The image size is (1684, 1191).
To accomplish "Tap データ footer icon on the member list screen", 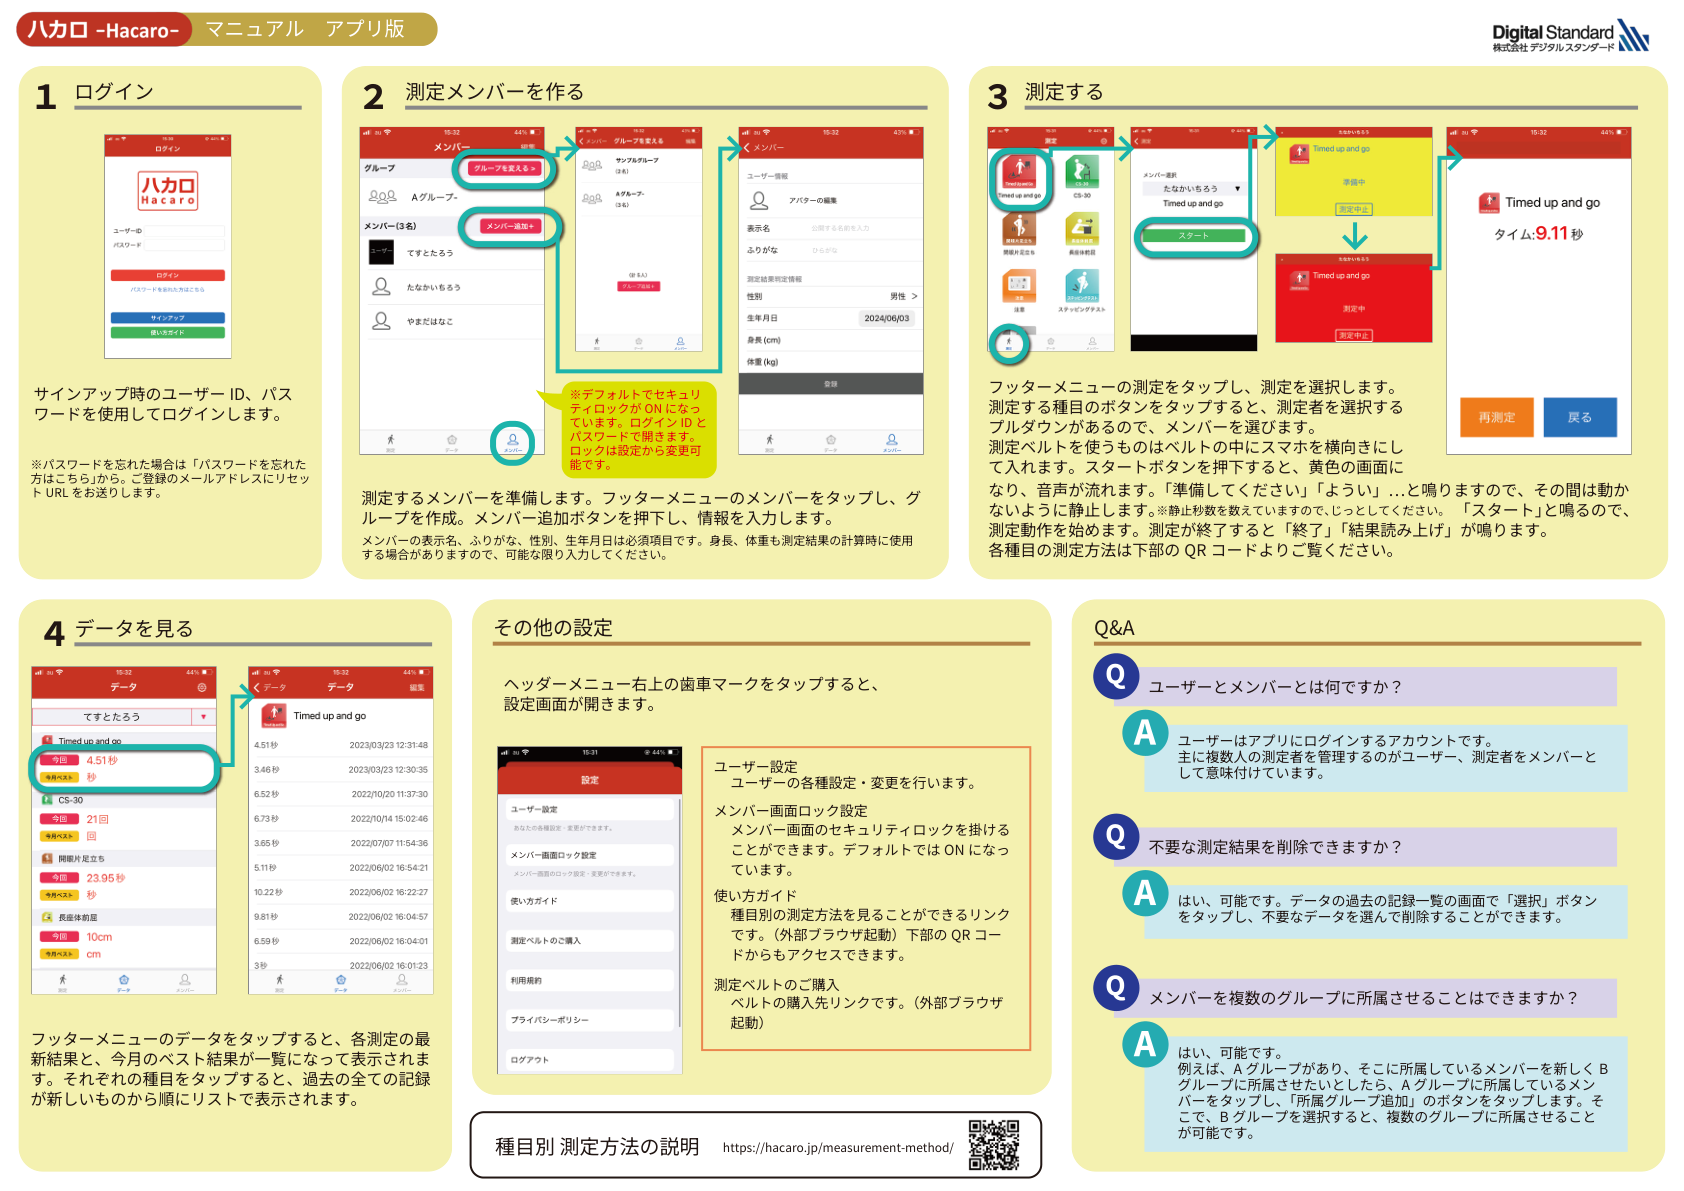I will [452, 441].
